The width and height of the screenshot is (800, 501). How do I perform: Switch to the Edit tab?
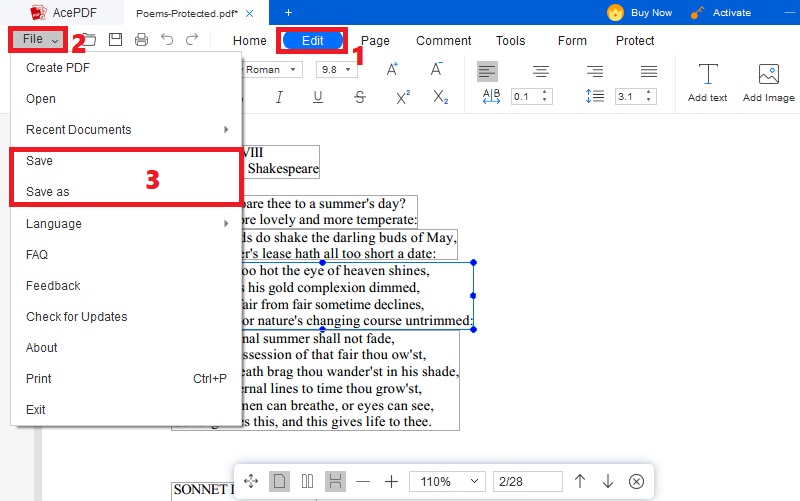[x=312, y=40]
